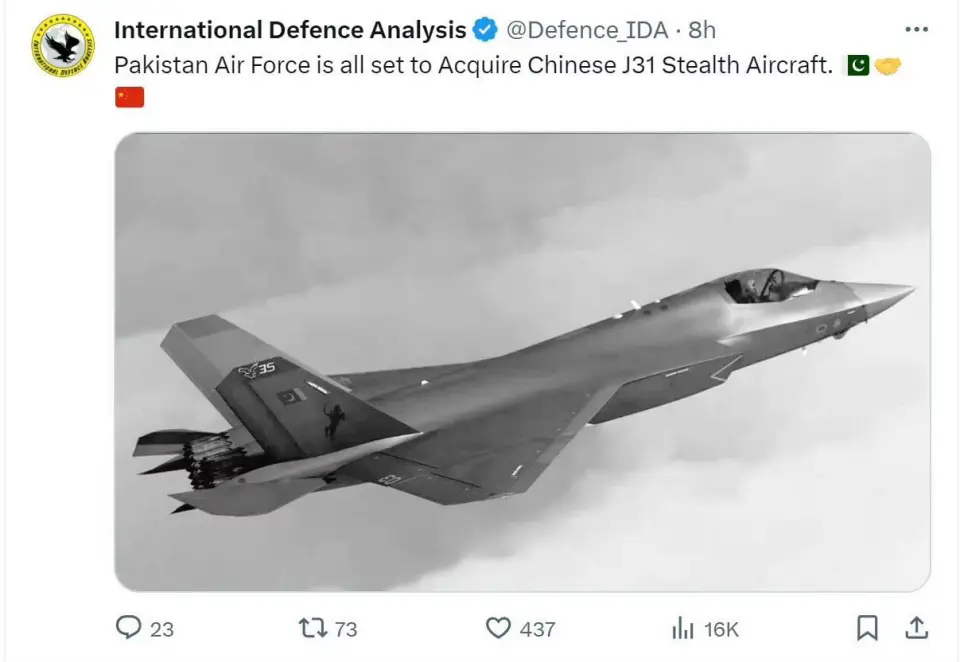The height and width of the screenshot is (662, 960).
Task: Share the post via upload arrow icon
Action: tap(916, 627)
